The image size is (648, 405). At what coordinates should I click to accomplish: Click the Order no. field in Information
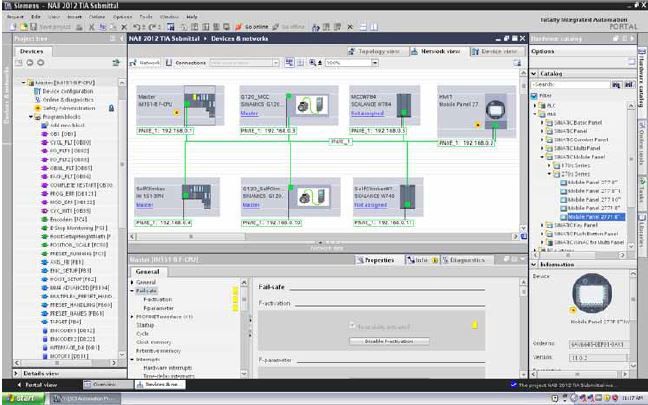click(x=600, y=344)
